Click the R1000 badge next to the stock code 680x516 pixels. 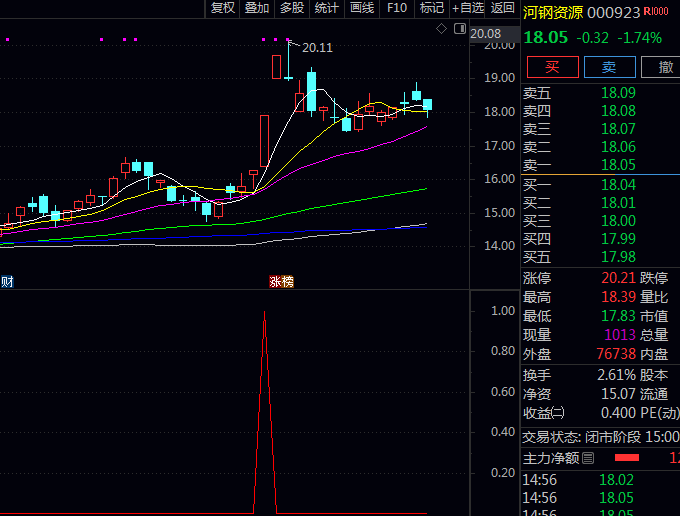point(657,12)
